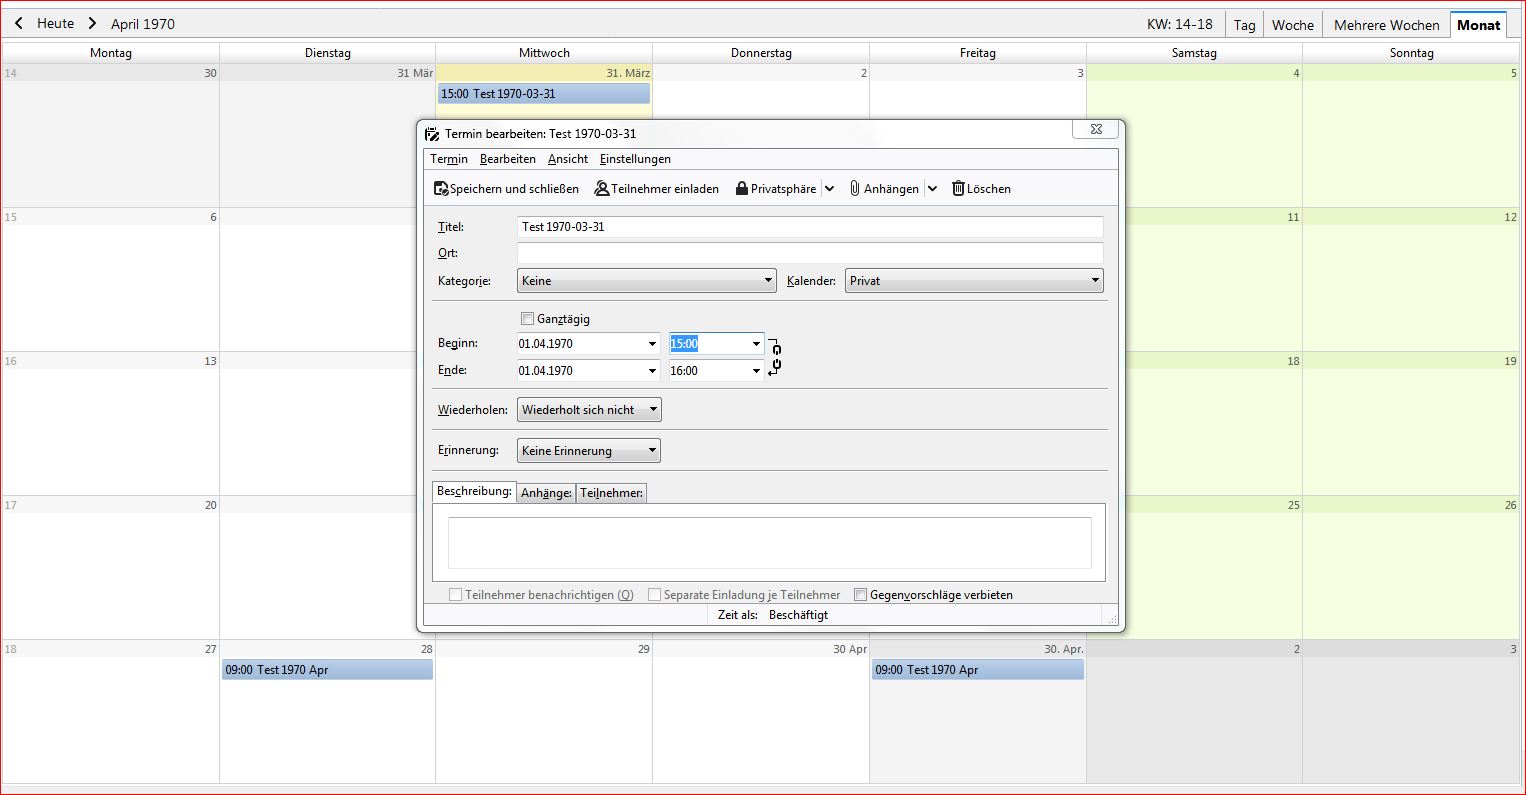1526x795 pixels.
Task: Click in the description text area
Action: point(769,543)
